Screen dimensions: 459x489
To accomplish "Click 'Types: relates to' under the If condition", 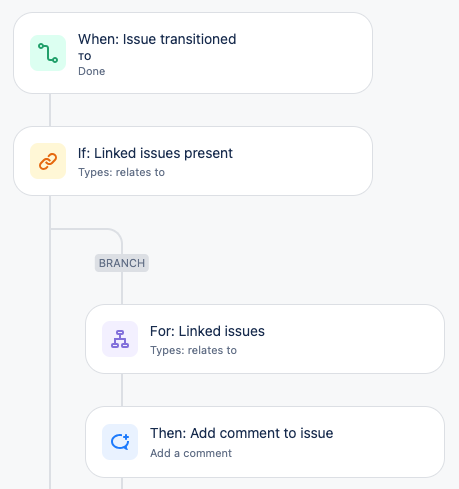I will (121, 172).
